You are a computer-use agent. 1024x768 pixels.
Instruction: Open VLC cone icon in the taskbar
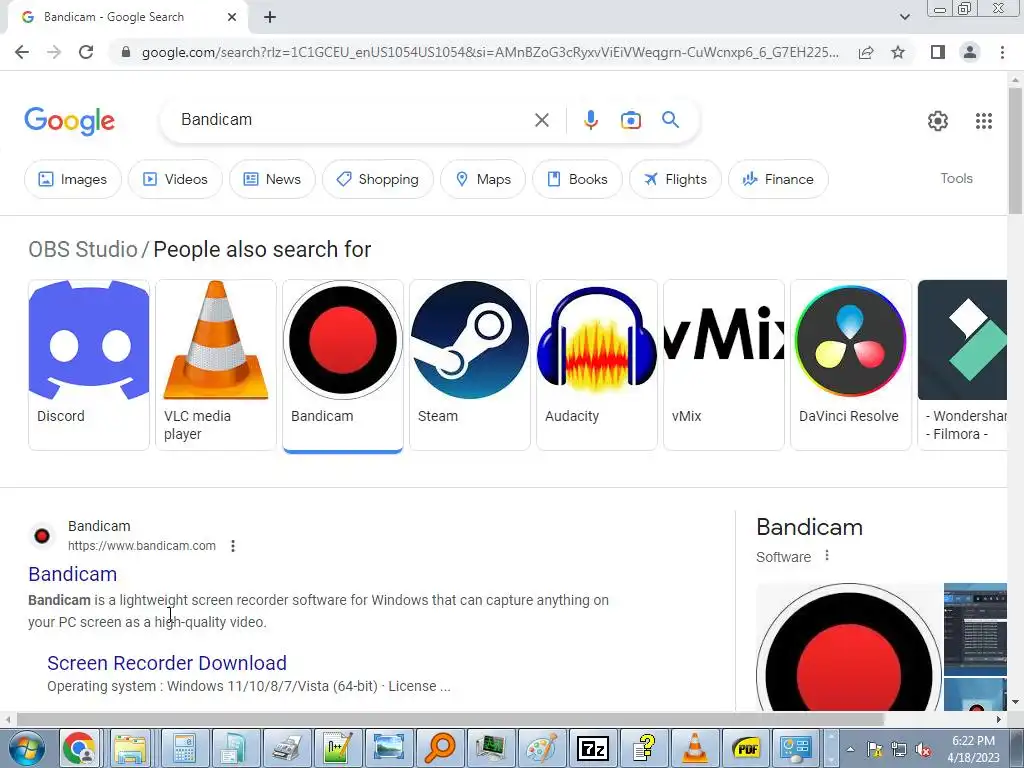[x=694, y=748]
